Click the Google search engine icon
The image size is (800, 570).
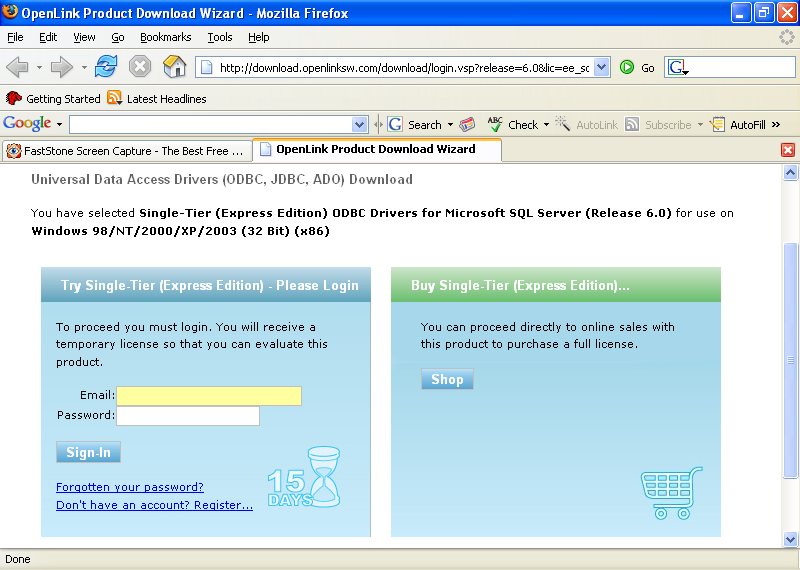pos(677,67)
